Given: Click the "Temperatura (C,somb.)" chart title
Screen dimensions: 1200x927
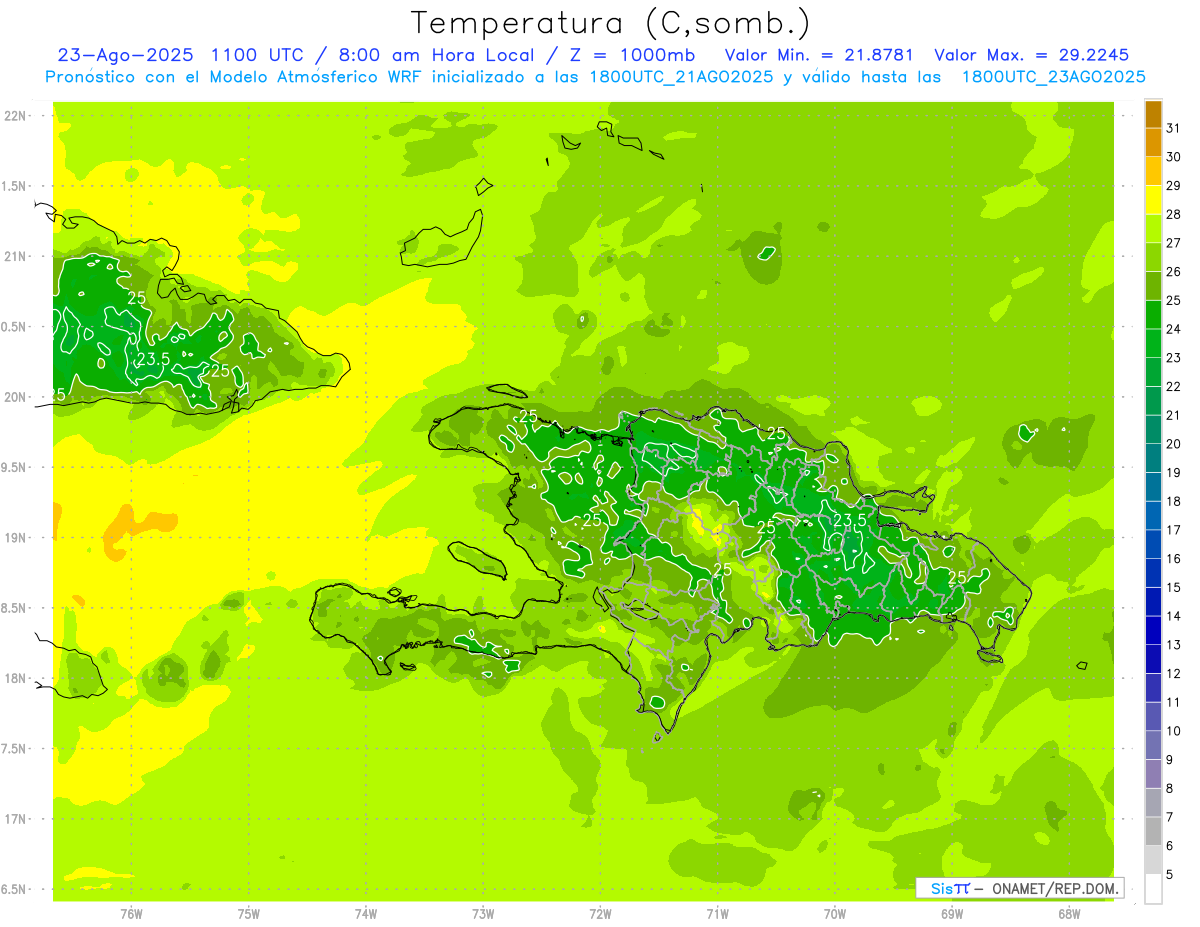Looking at the screenshot, I should 611,24.
